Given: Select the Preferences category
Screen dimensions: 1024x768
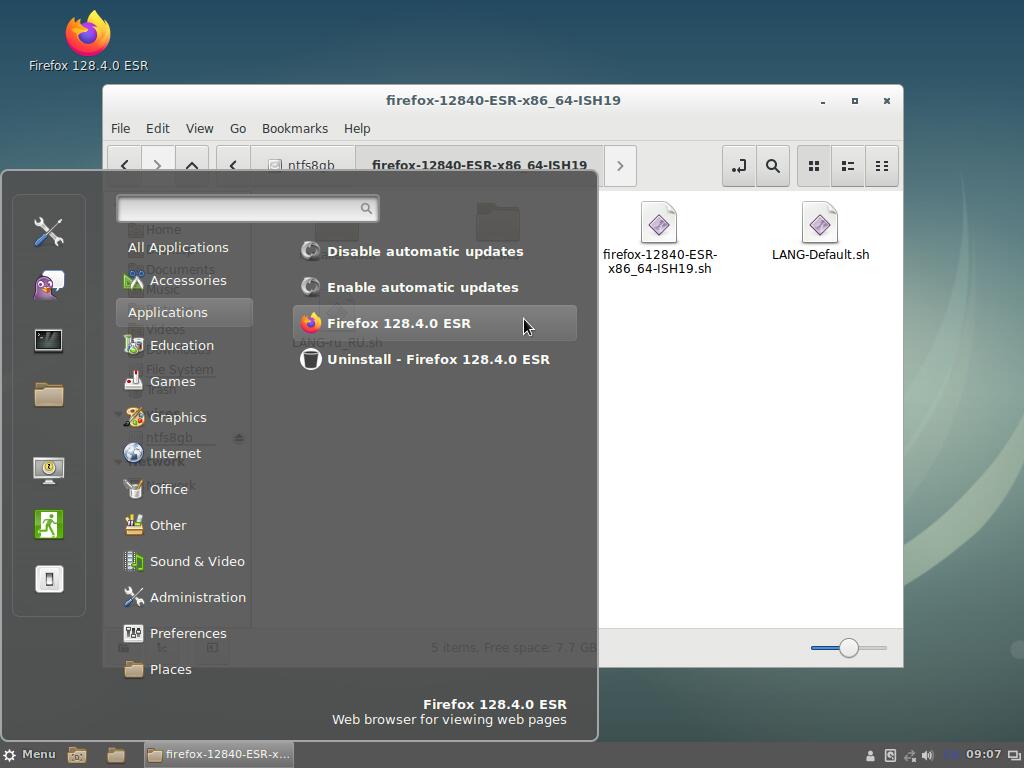Looking at the screenshot, I should pos(184,633).
